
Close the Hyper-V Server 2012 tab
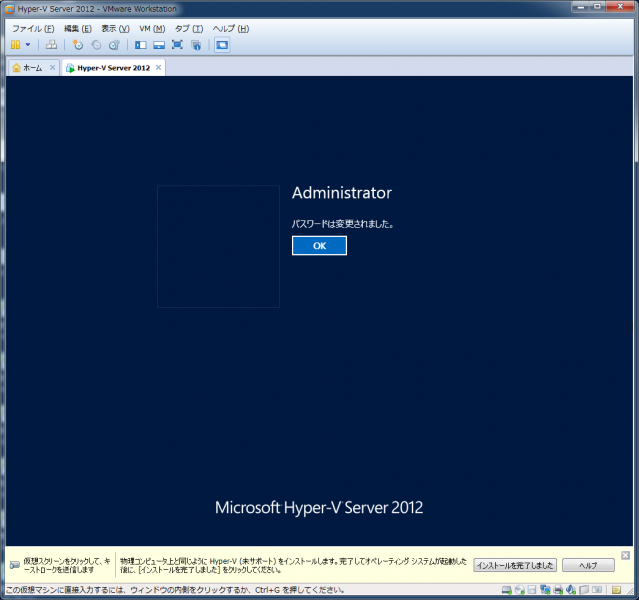tap(159, 67)
